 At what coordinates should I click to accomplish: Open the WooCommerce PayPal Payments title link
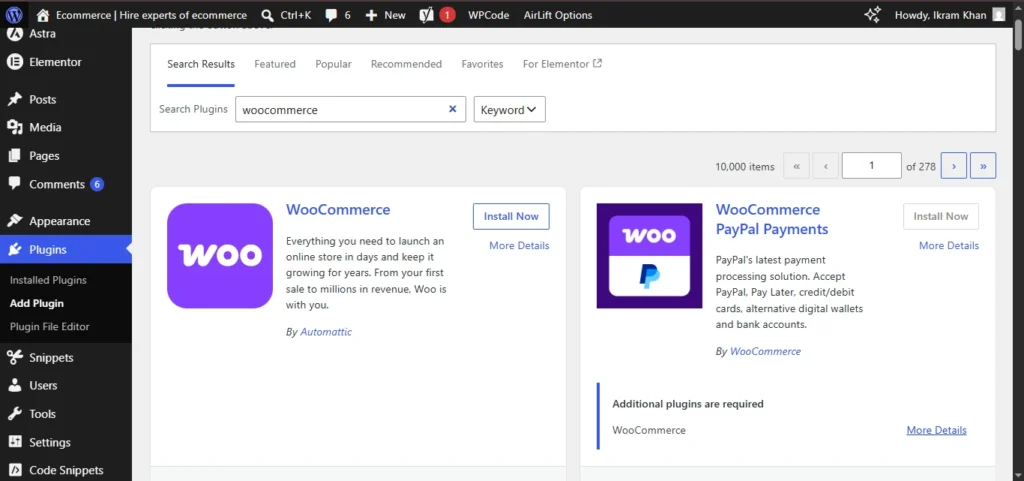pyautogui.click(x=772, y=219)
